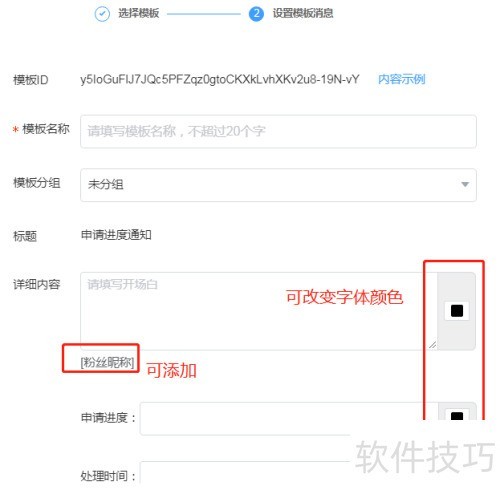Open the 申请进度 font color swatch
Screen dimensions: 500x494
[457, 416]
